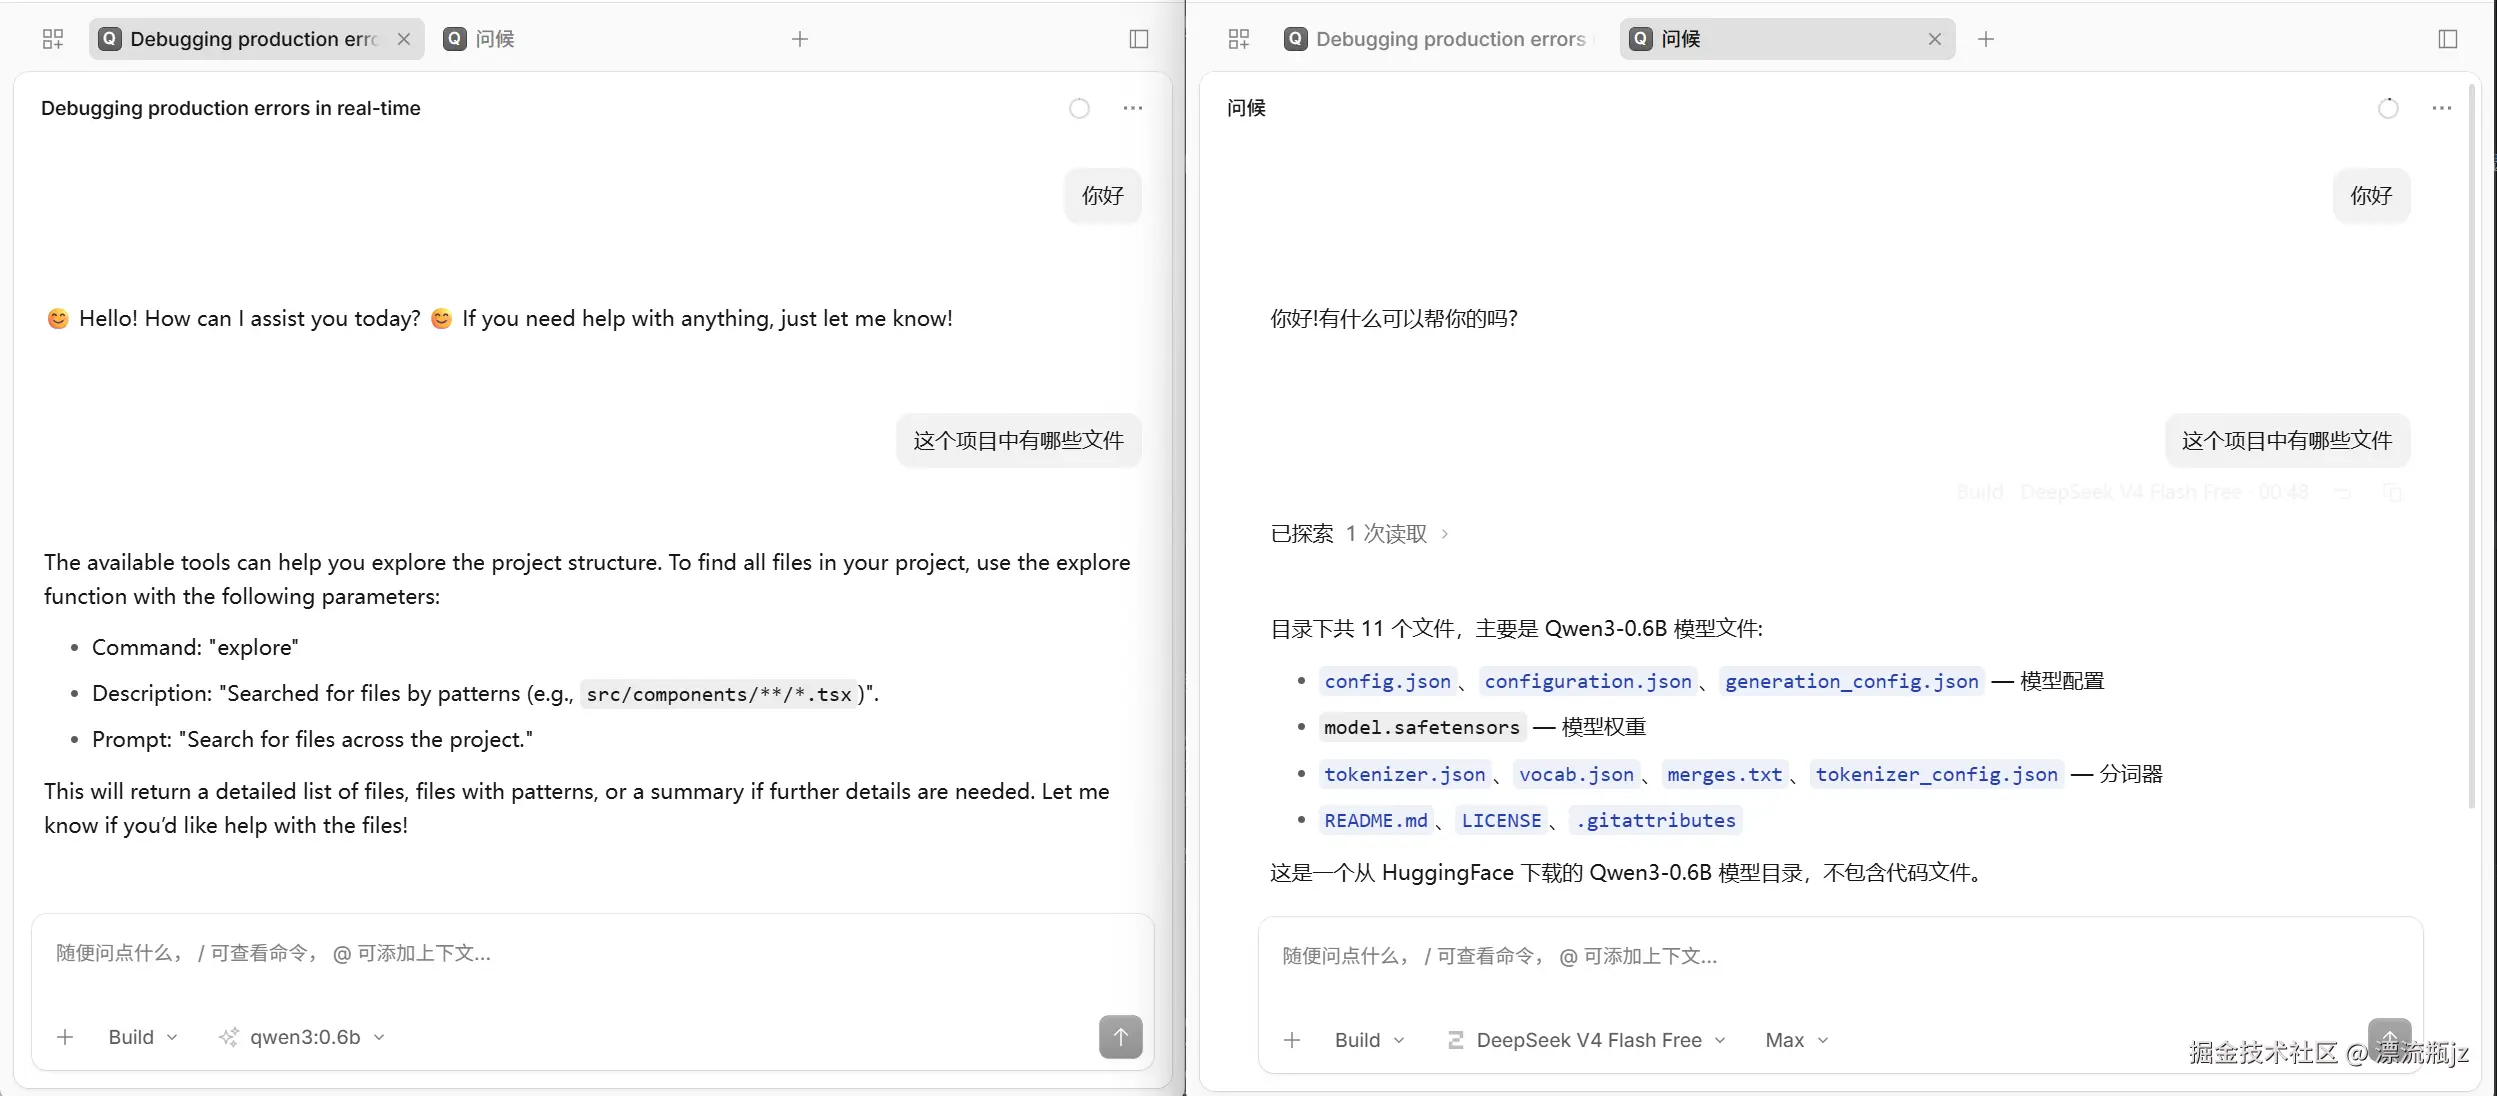This screenshot has height=1096, width=2497.
Task: Click the Command: "explore" bullet line
Action: pos(195,647)
